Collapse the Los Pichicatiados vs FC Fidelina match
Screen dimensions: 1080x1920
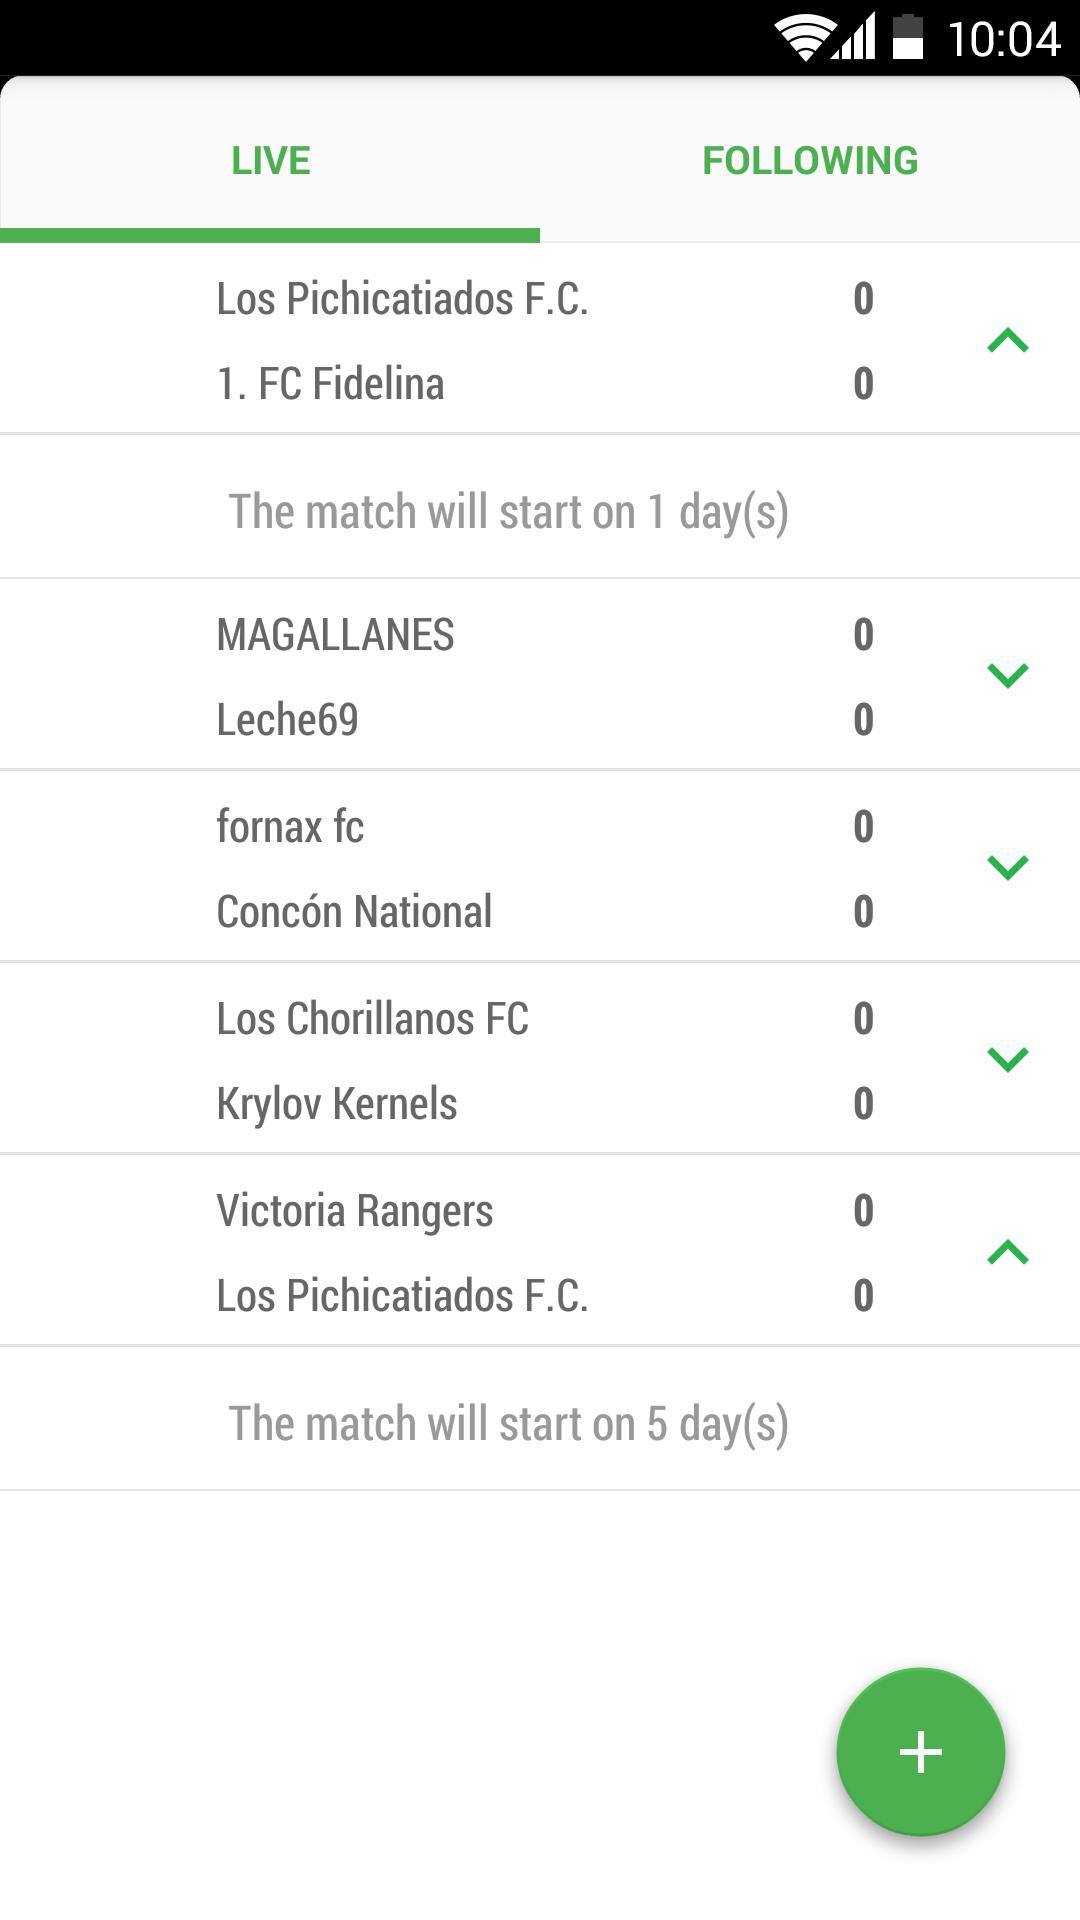(1010, 340)
